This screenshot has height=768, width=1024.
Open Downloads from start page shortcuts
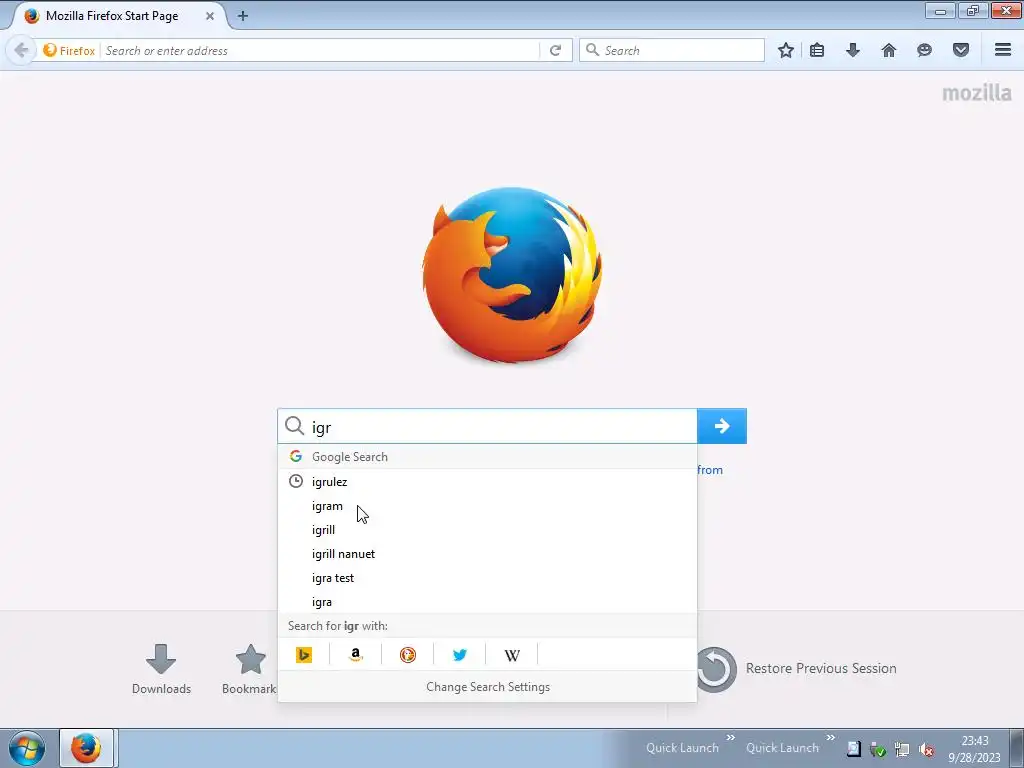(x=161, y=669)
